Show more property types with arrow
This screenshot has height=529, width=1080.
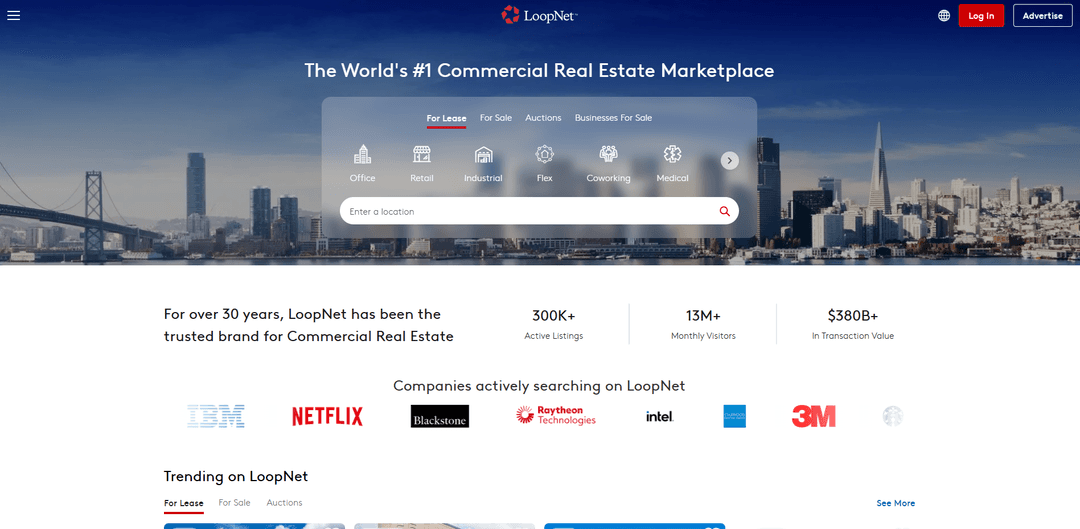pos(730,160)
